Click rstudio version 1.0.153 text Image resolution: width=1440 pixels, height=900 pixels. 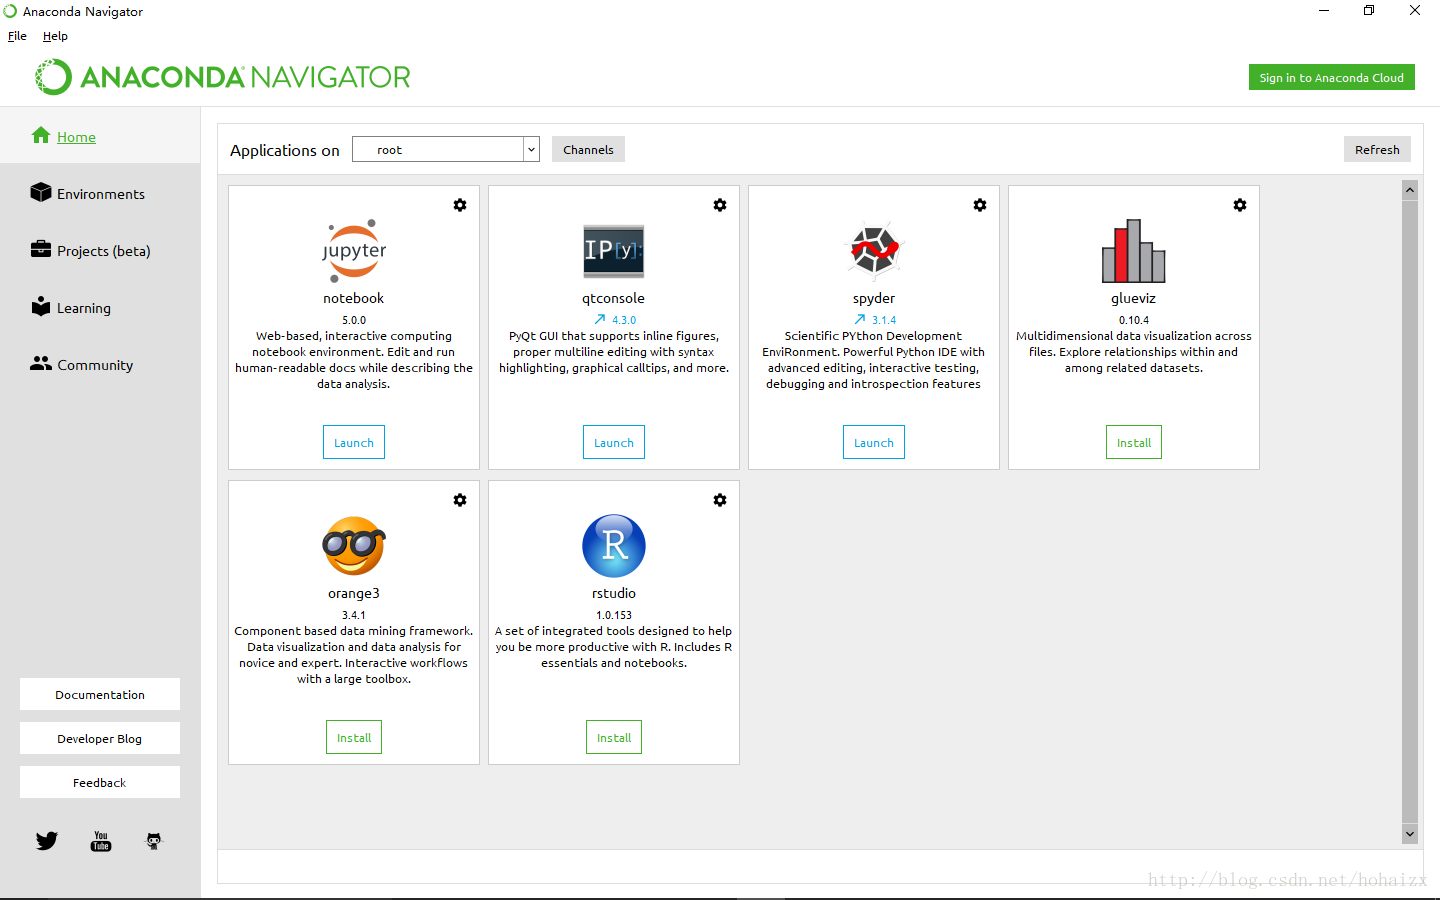(614, 615)
